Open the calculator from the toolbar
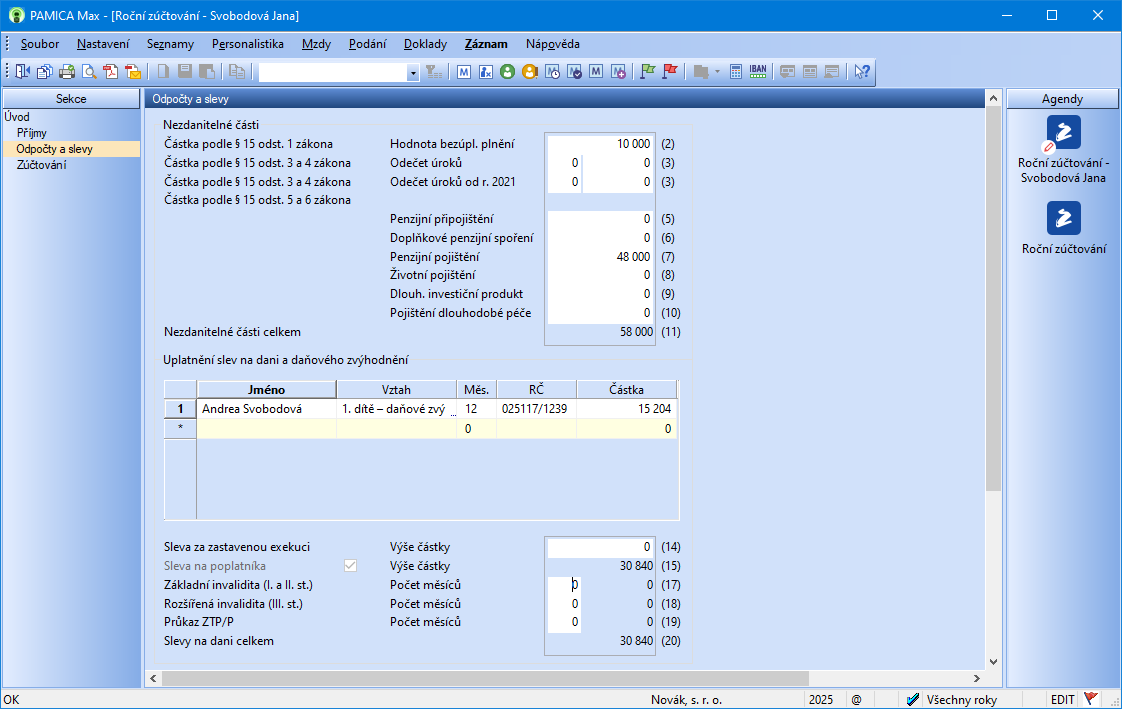The width and height of the screenshot is (1122, 709). [x=736, y=71]
